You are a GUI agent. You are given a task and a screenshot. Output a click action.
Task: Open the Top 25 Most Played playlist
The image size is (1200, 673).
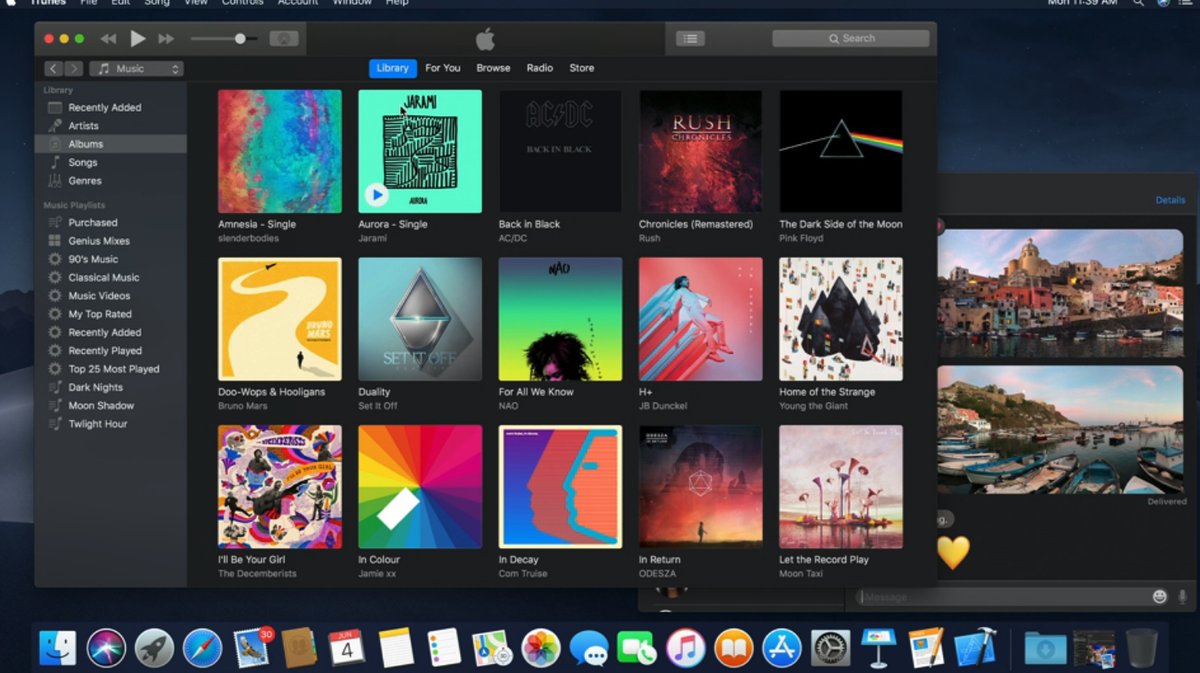click(x=113, y=369)
